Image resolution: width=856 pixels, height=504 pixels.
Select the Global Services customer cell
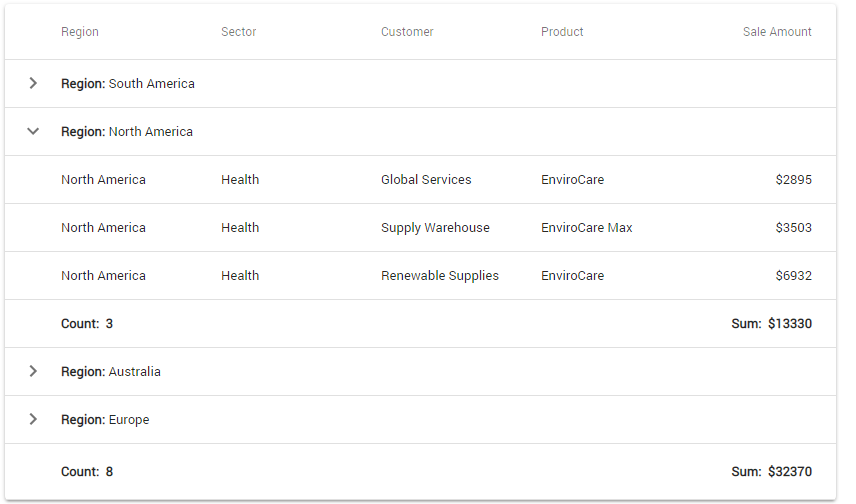[x=426, y=180]
